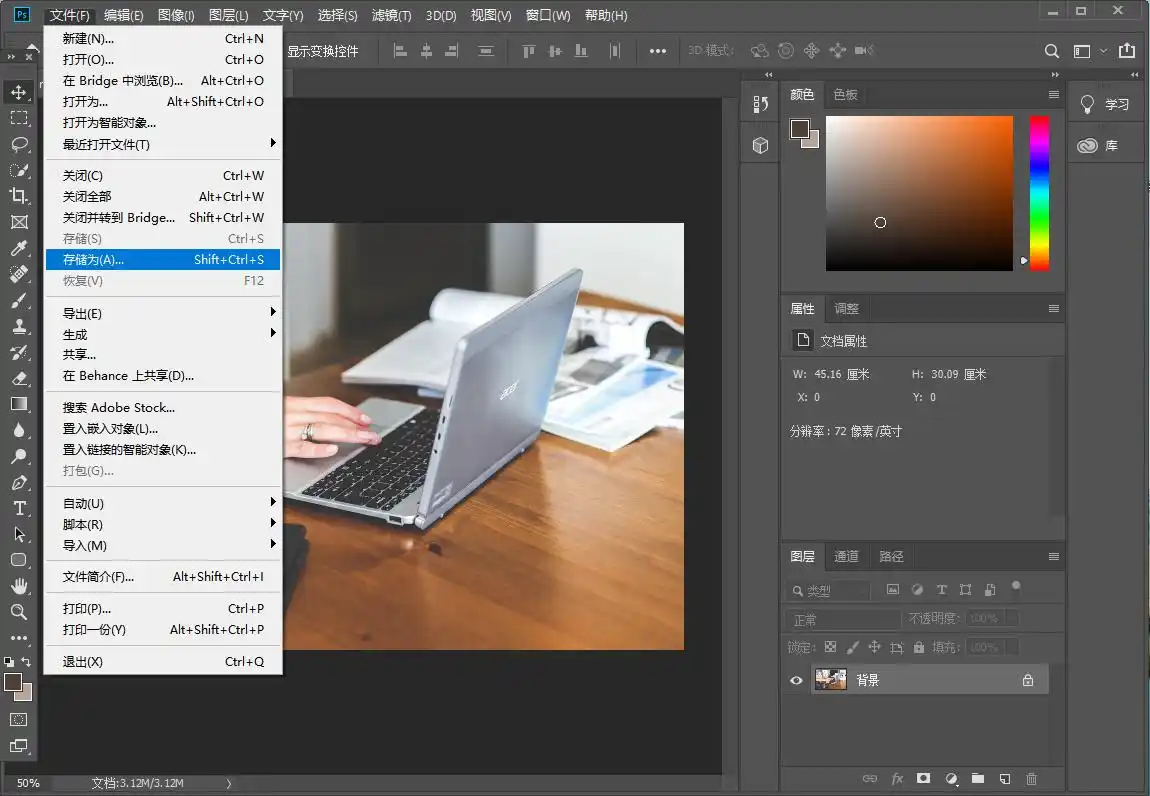Select the Horizontal Type tool
The width and height of the screenshot is (1150, 796).
click(x=19, y=508)
